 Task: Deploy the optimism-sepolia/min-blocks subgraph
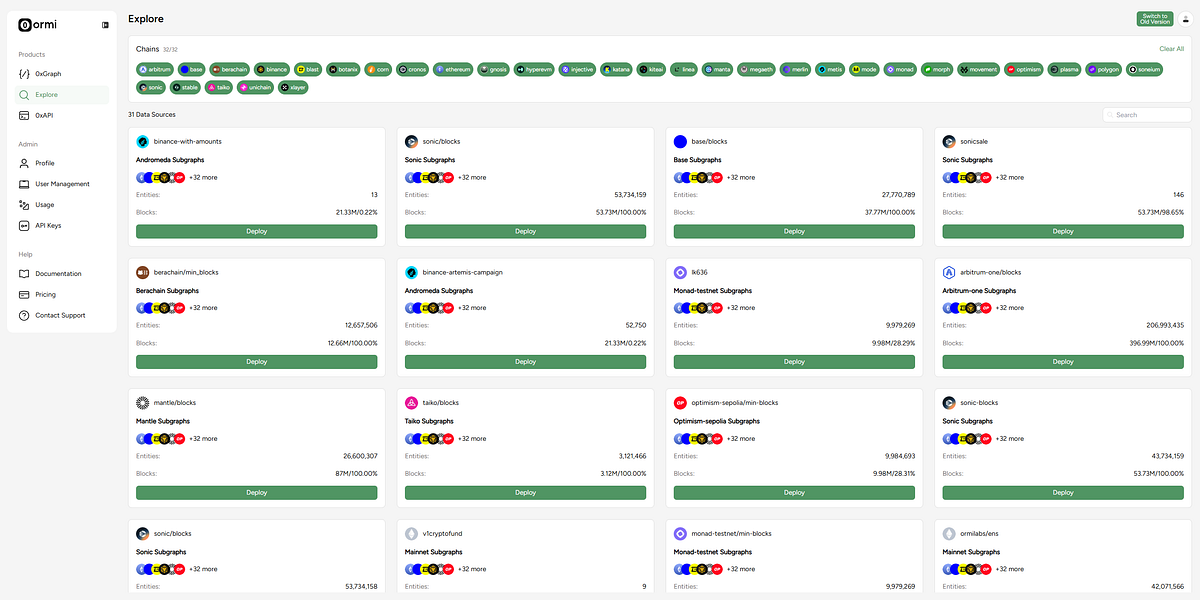pyautogui.click(x=795, y=492)
